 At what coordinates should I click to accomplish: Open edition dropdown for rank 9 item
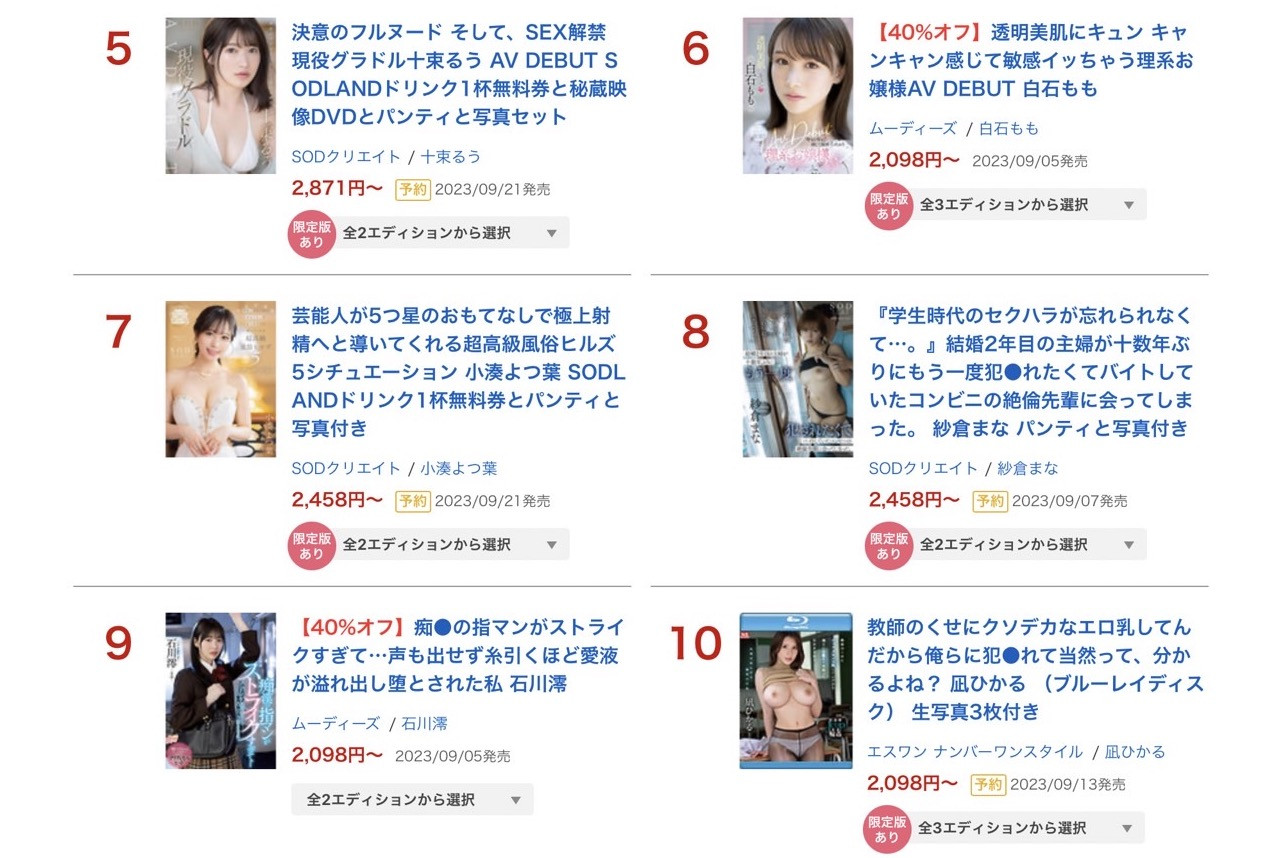pyautogui.click(x=412, y=800)
